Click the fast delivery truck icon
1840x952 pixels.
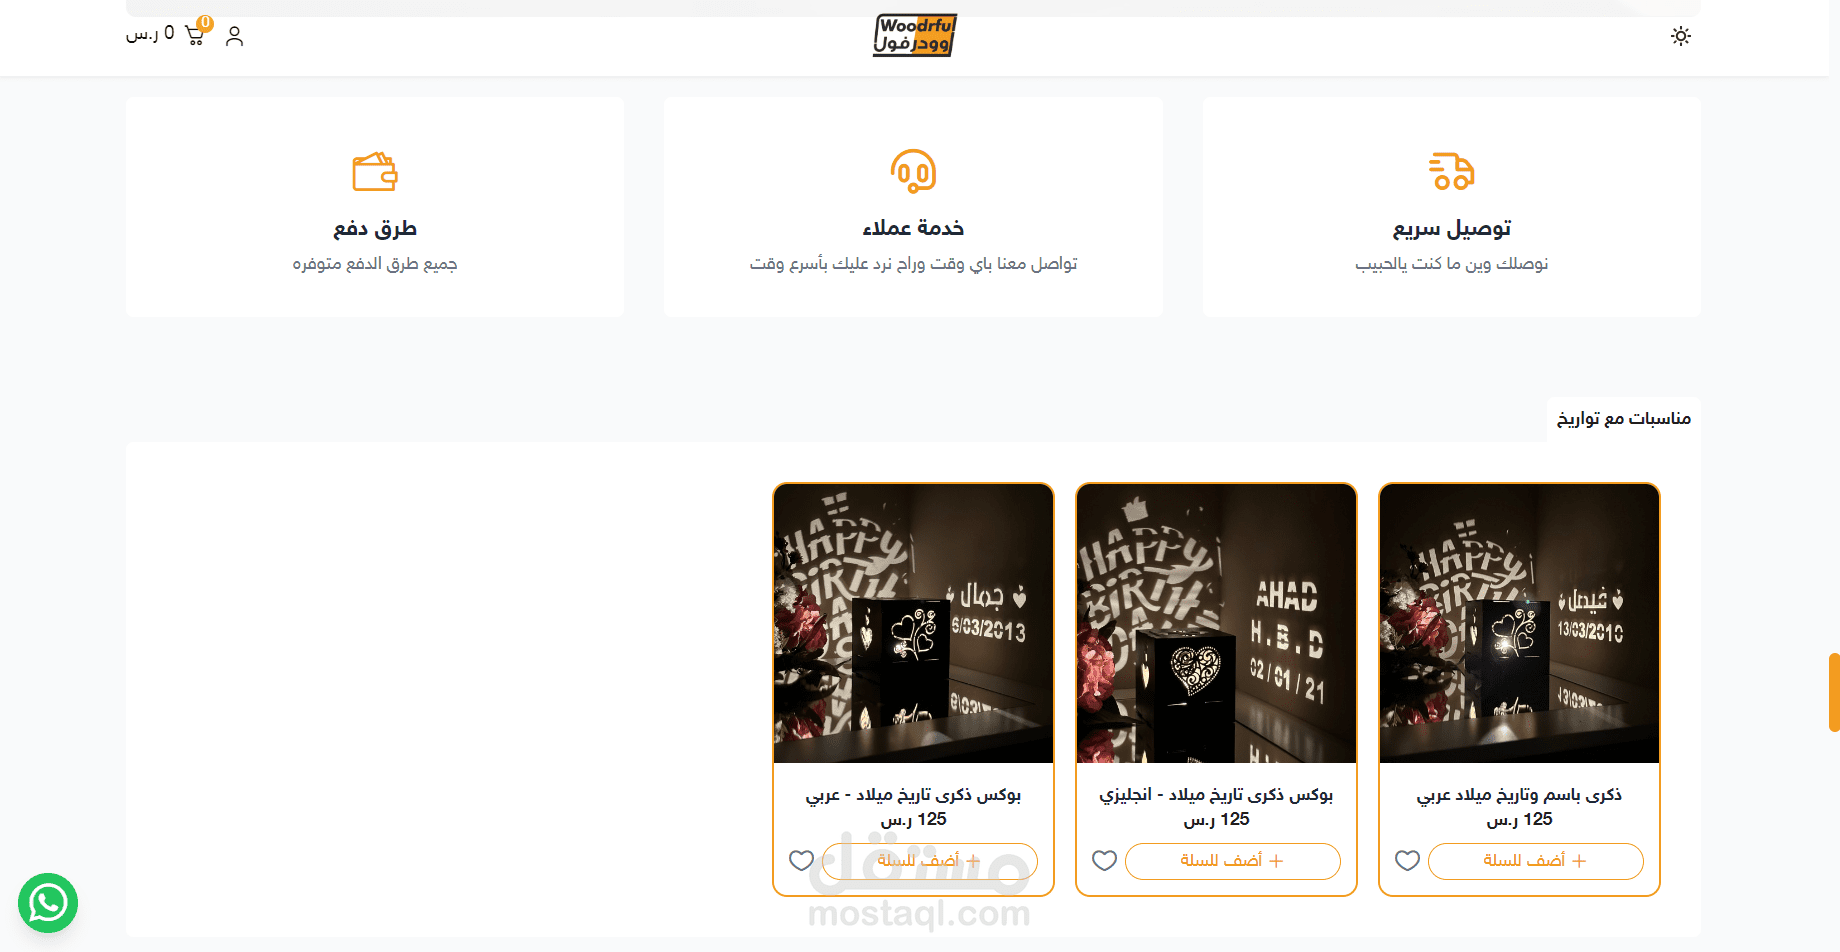[x=1452, y=171]
